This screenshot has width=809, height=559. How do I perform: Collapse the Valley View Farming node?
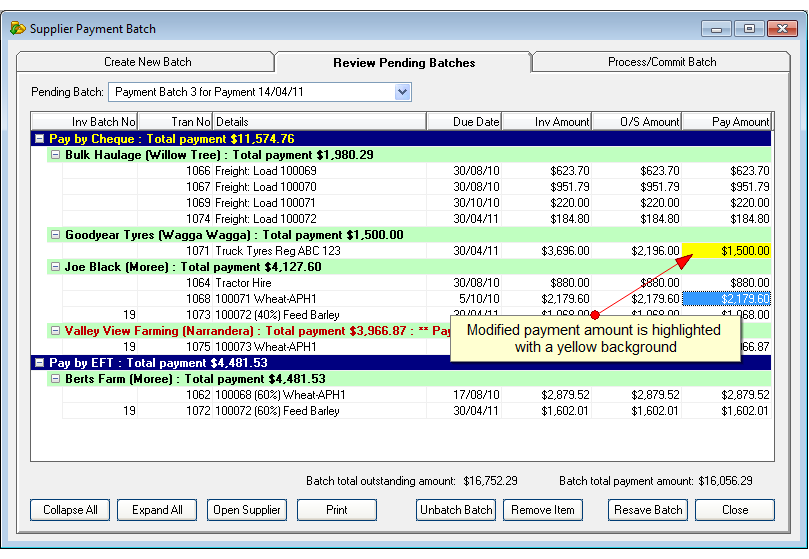(x=55, y=330)
